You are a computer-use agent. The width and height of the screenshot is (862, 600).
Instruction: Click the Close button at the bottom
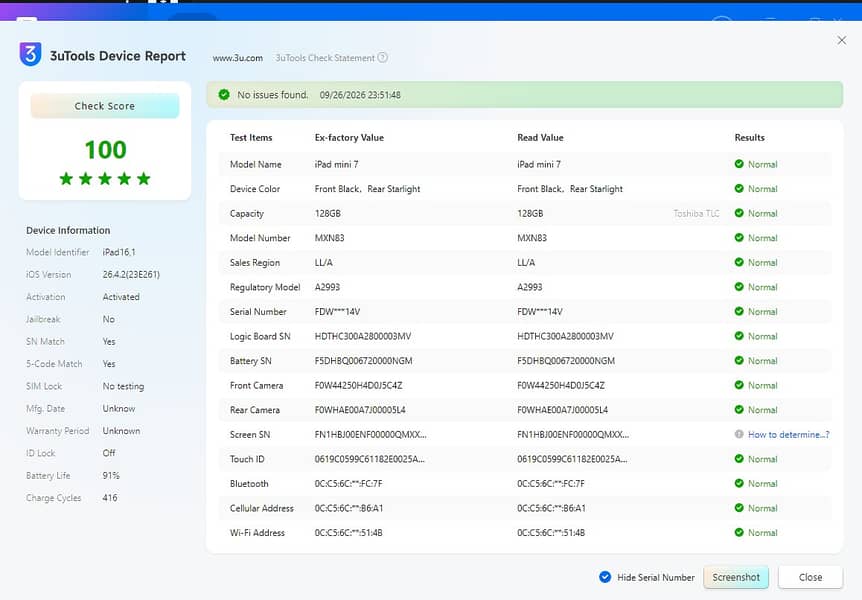pyautogui.click(x=810, y=577)
